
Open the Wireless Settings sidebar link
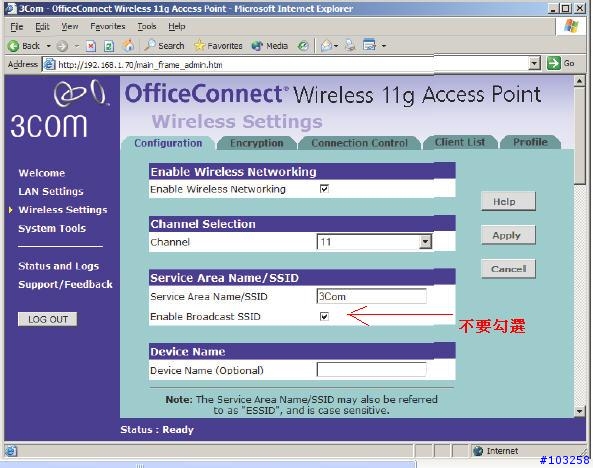point(63,210)
